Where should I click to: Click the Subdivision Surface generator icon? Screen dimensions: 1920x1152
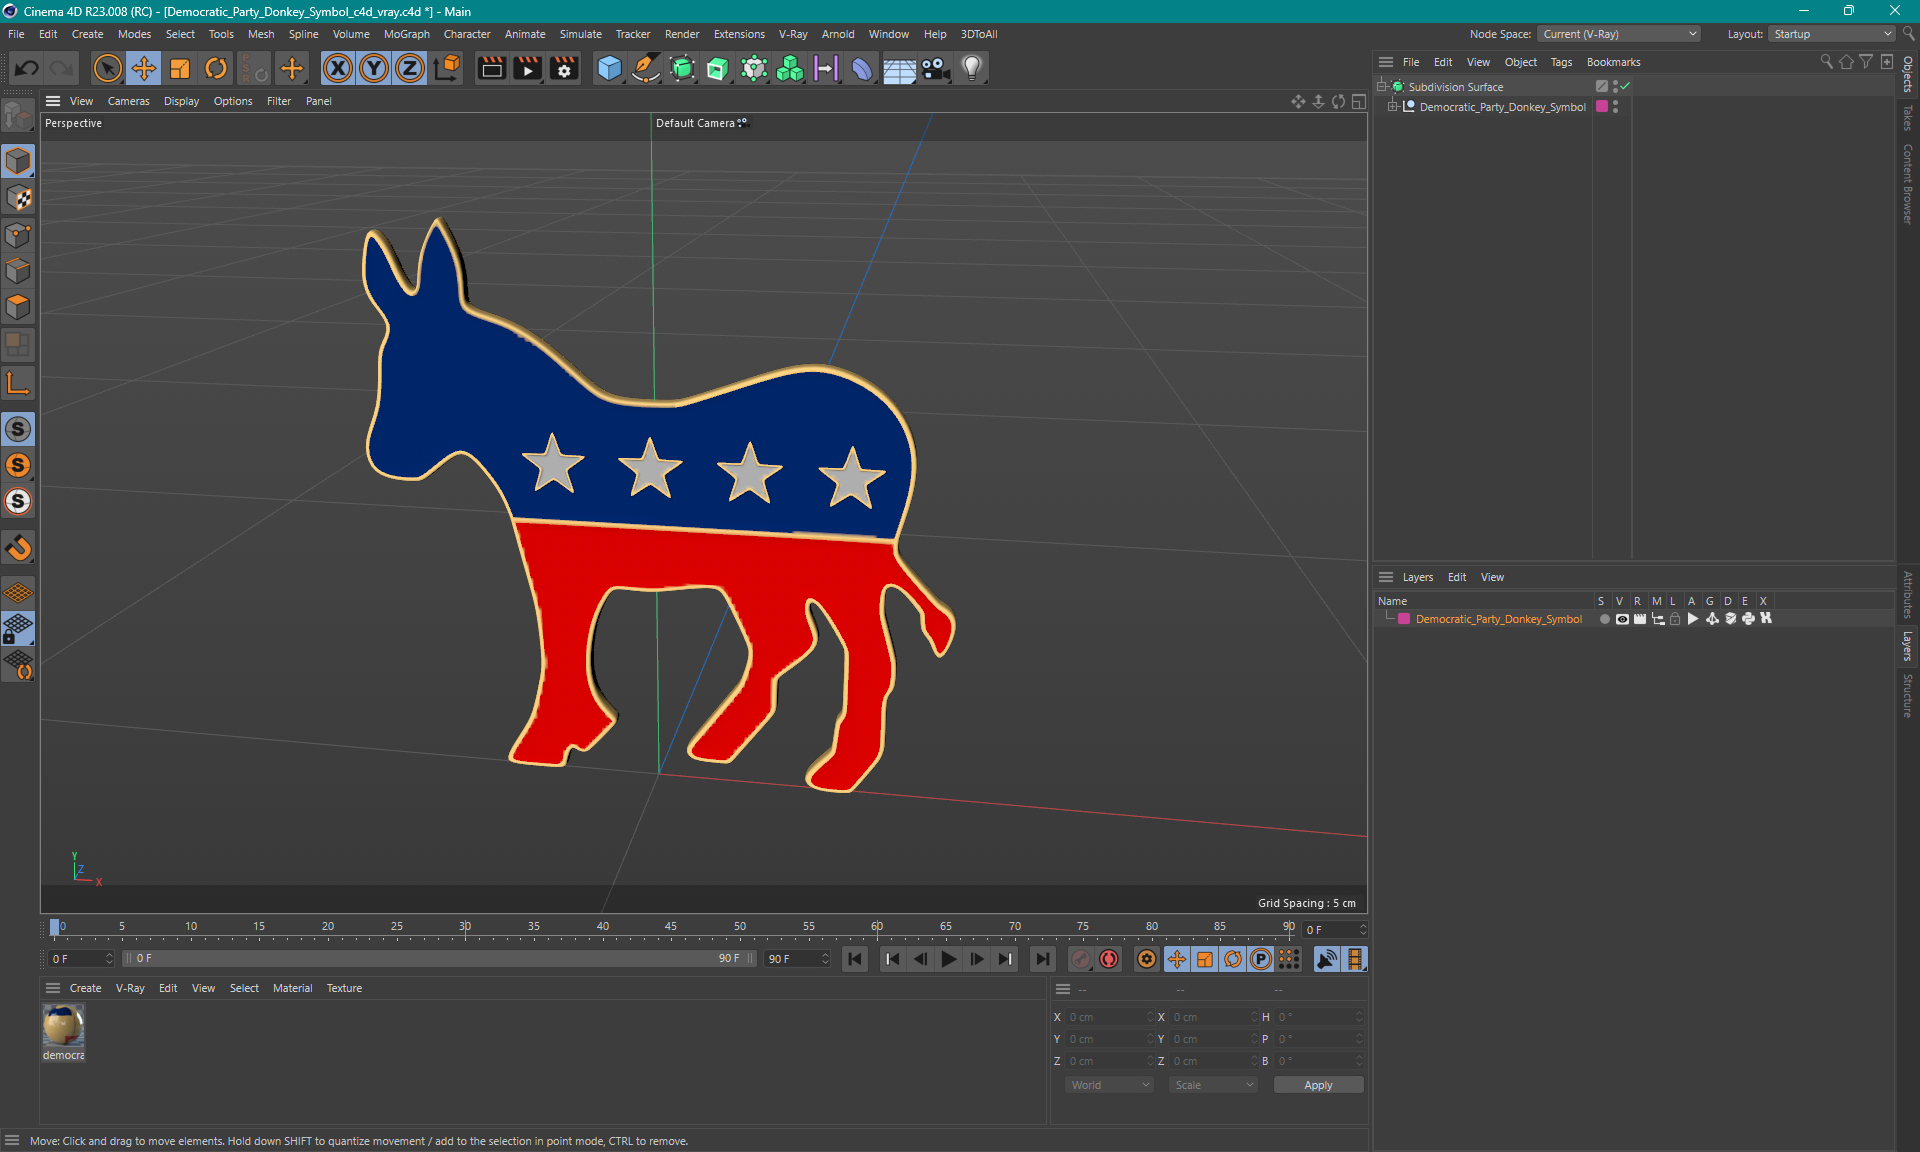[x=682, y=68]
